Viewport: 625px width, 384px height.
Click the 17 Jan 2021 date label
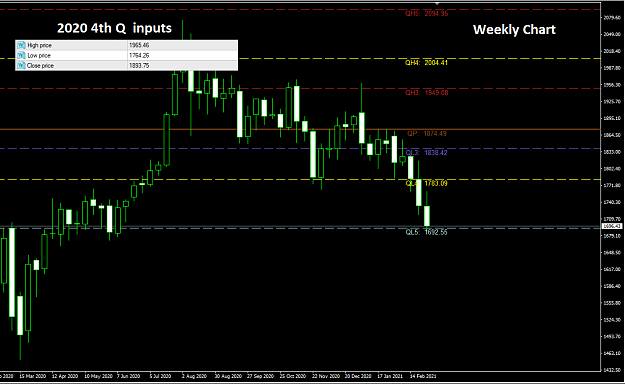[x=390, y=376]
